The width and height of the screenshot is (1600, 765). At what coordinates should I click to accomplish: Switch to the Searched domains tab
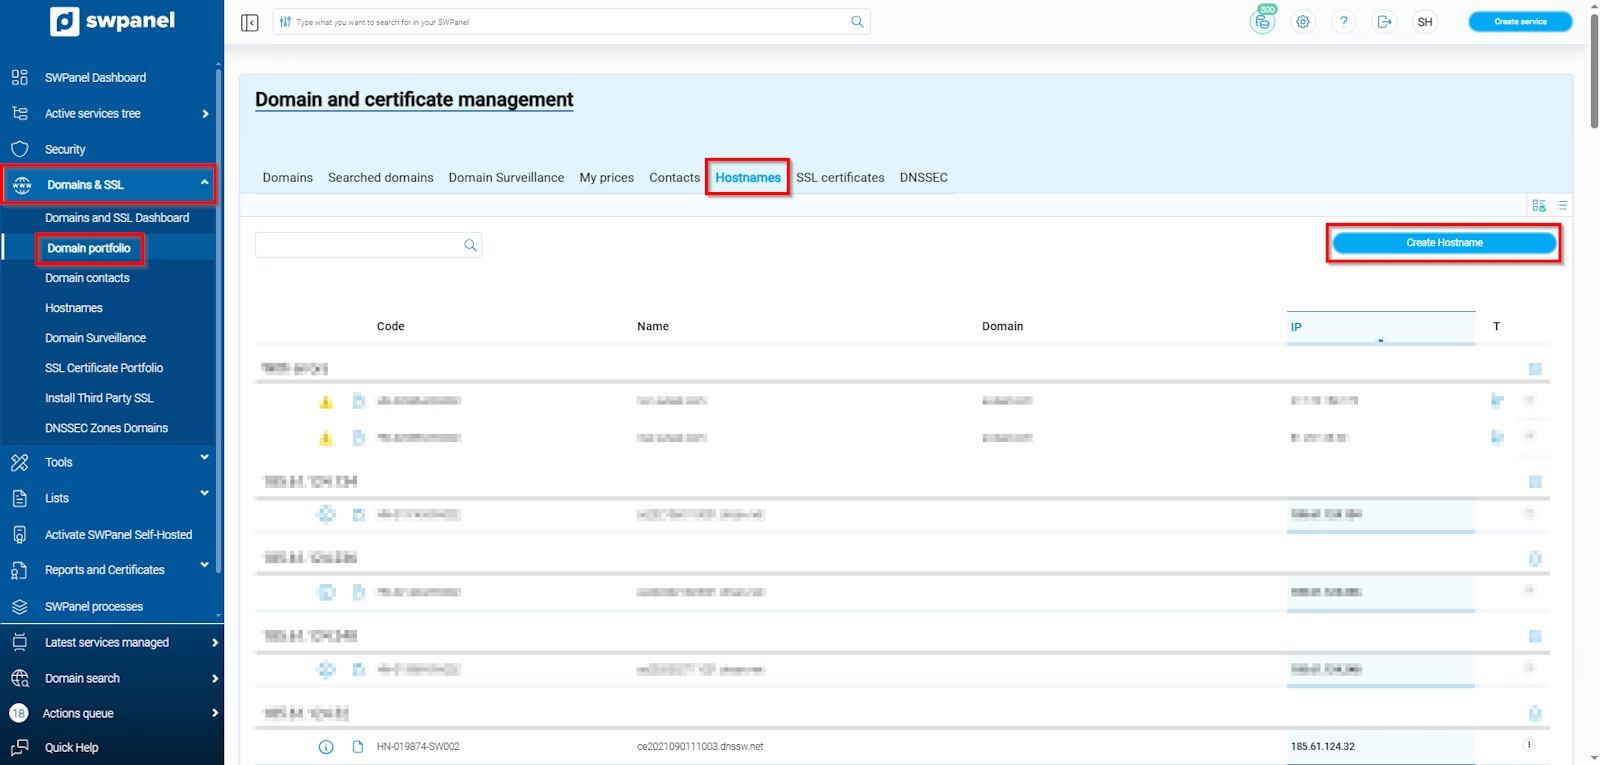point(381,177)
